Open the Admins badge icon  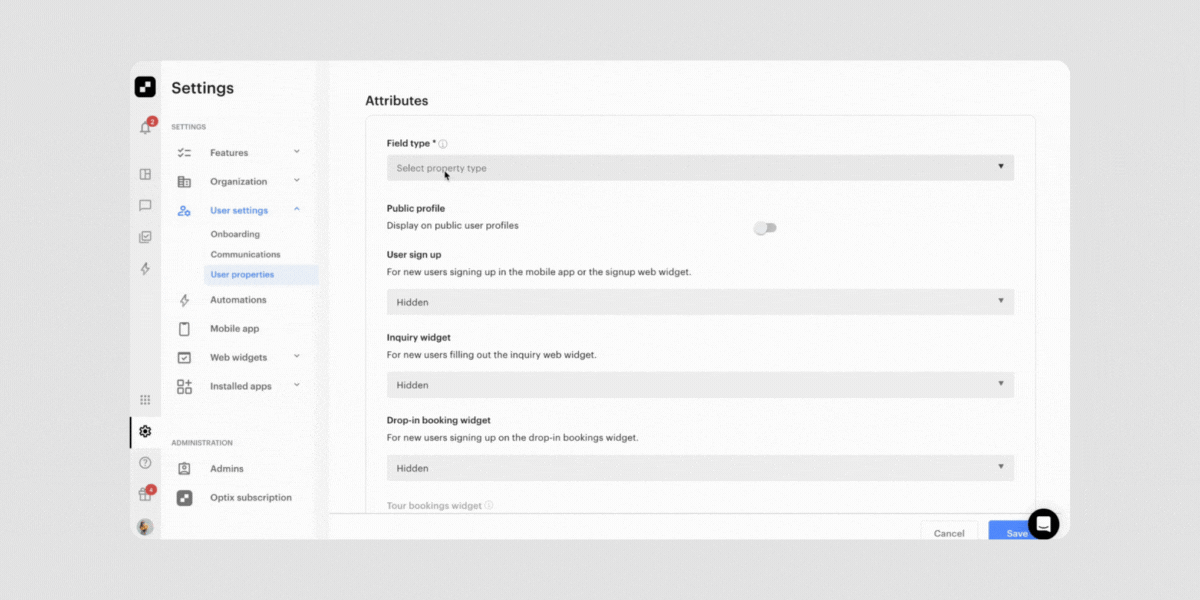coord(184,468)
